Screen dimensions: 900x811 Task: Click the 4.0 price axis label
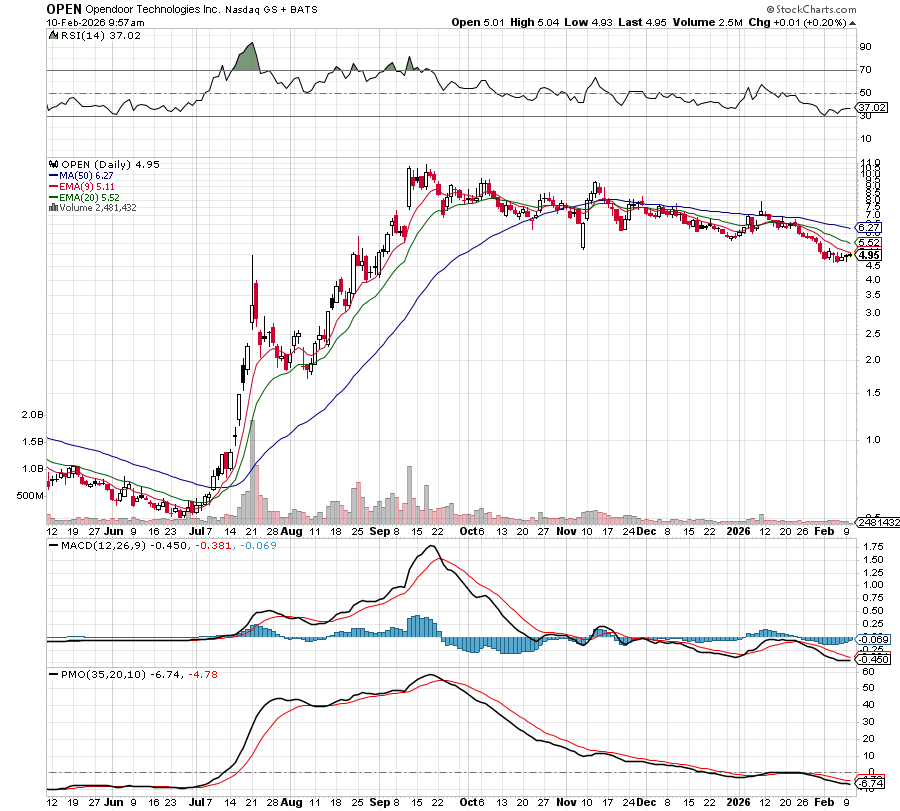(x=873, y=280)
